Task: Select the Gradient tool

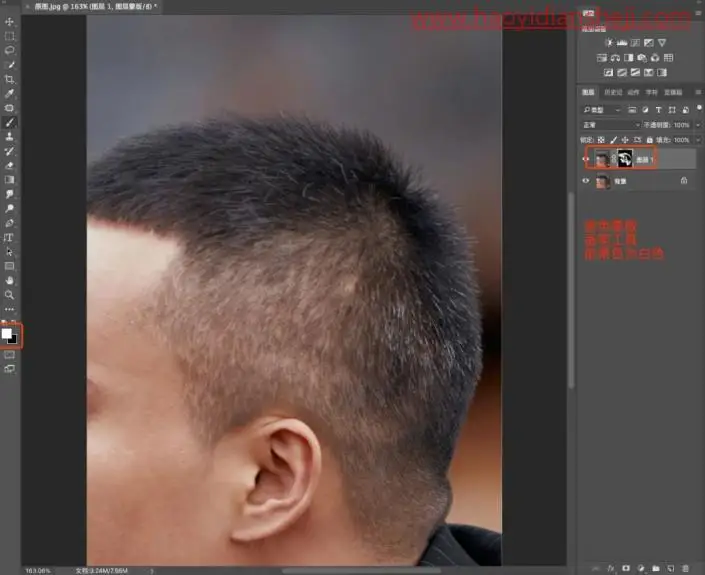Action: (9, 180)
